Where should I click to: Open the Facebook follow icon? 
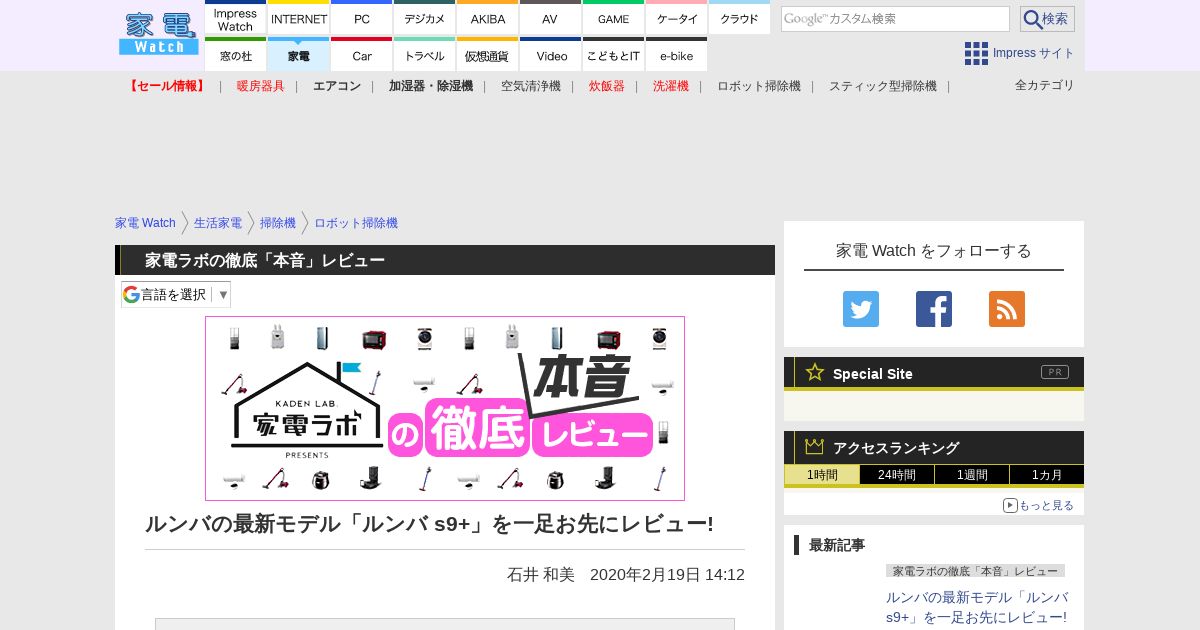click(934, 309)
